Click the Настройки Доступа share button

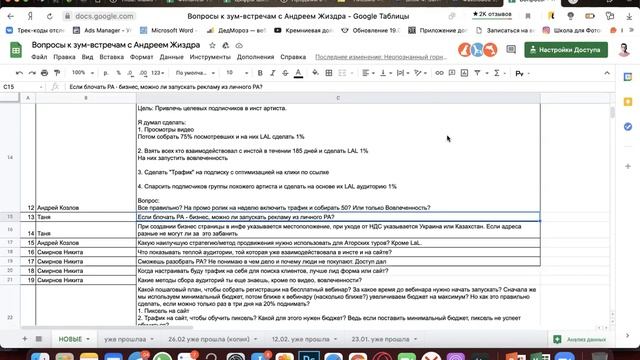[566, 50]
